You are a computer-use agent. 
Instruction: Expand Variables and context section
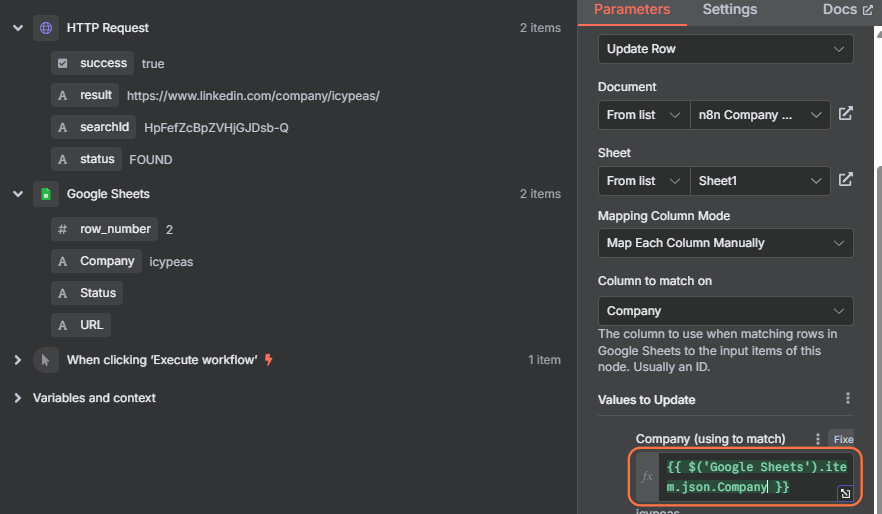[x=17, y=398]
